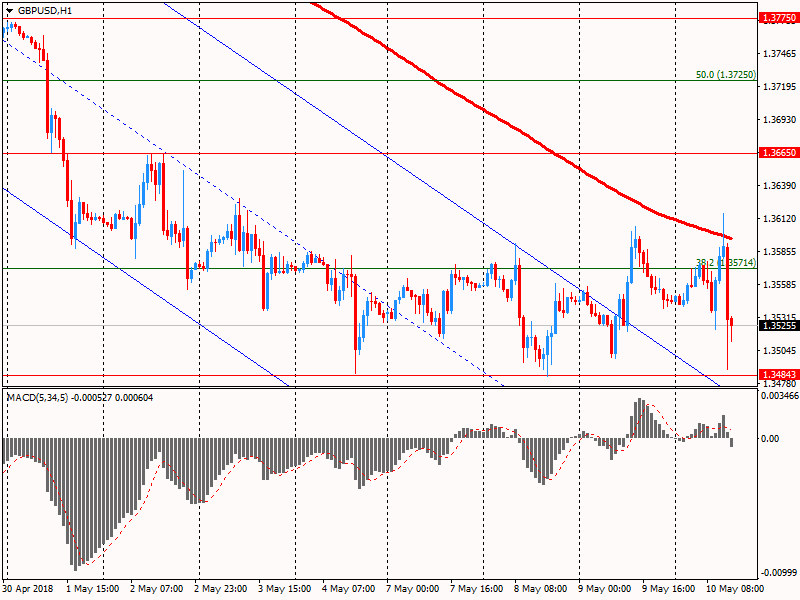Click the 2 May 07:00 time label
This screenshot has width=800, height=600.
[x=157, y=589]
